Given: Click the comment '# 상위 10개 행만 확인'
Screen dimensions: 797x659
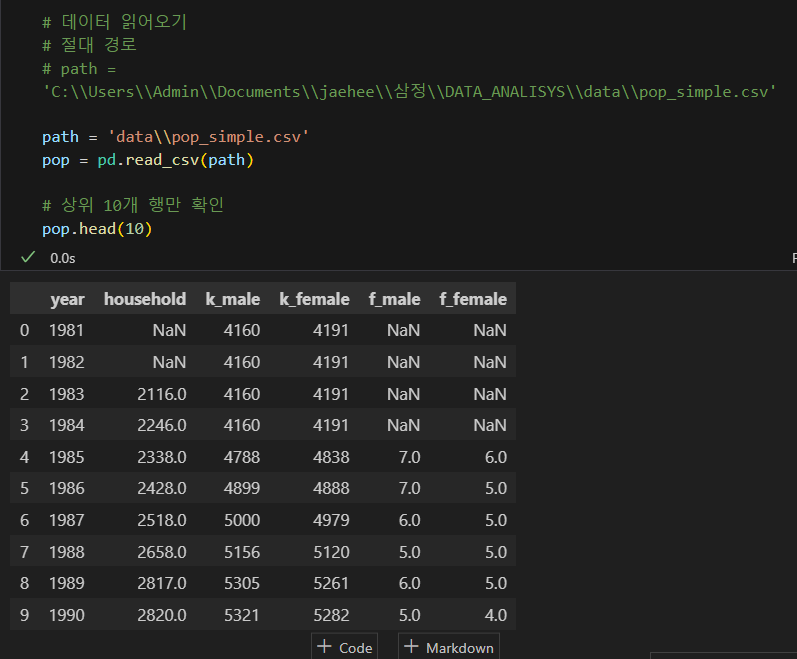Looking at the screenshot, I should [x=133, y=205].
